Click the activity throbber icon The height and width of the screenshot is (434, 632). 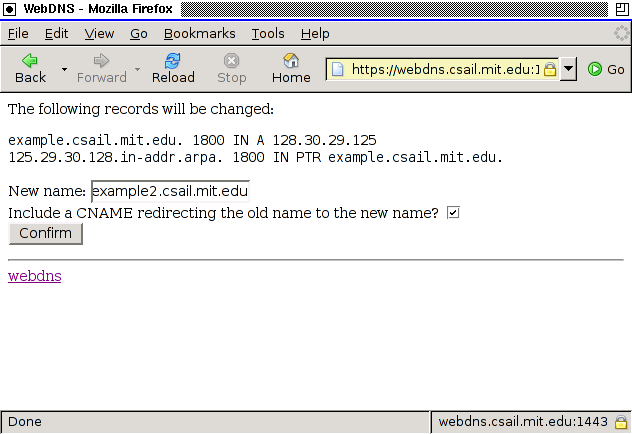point(622,33)
